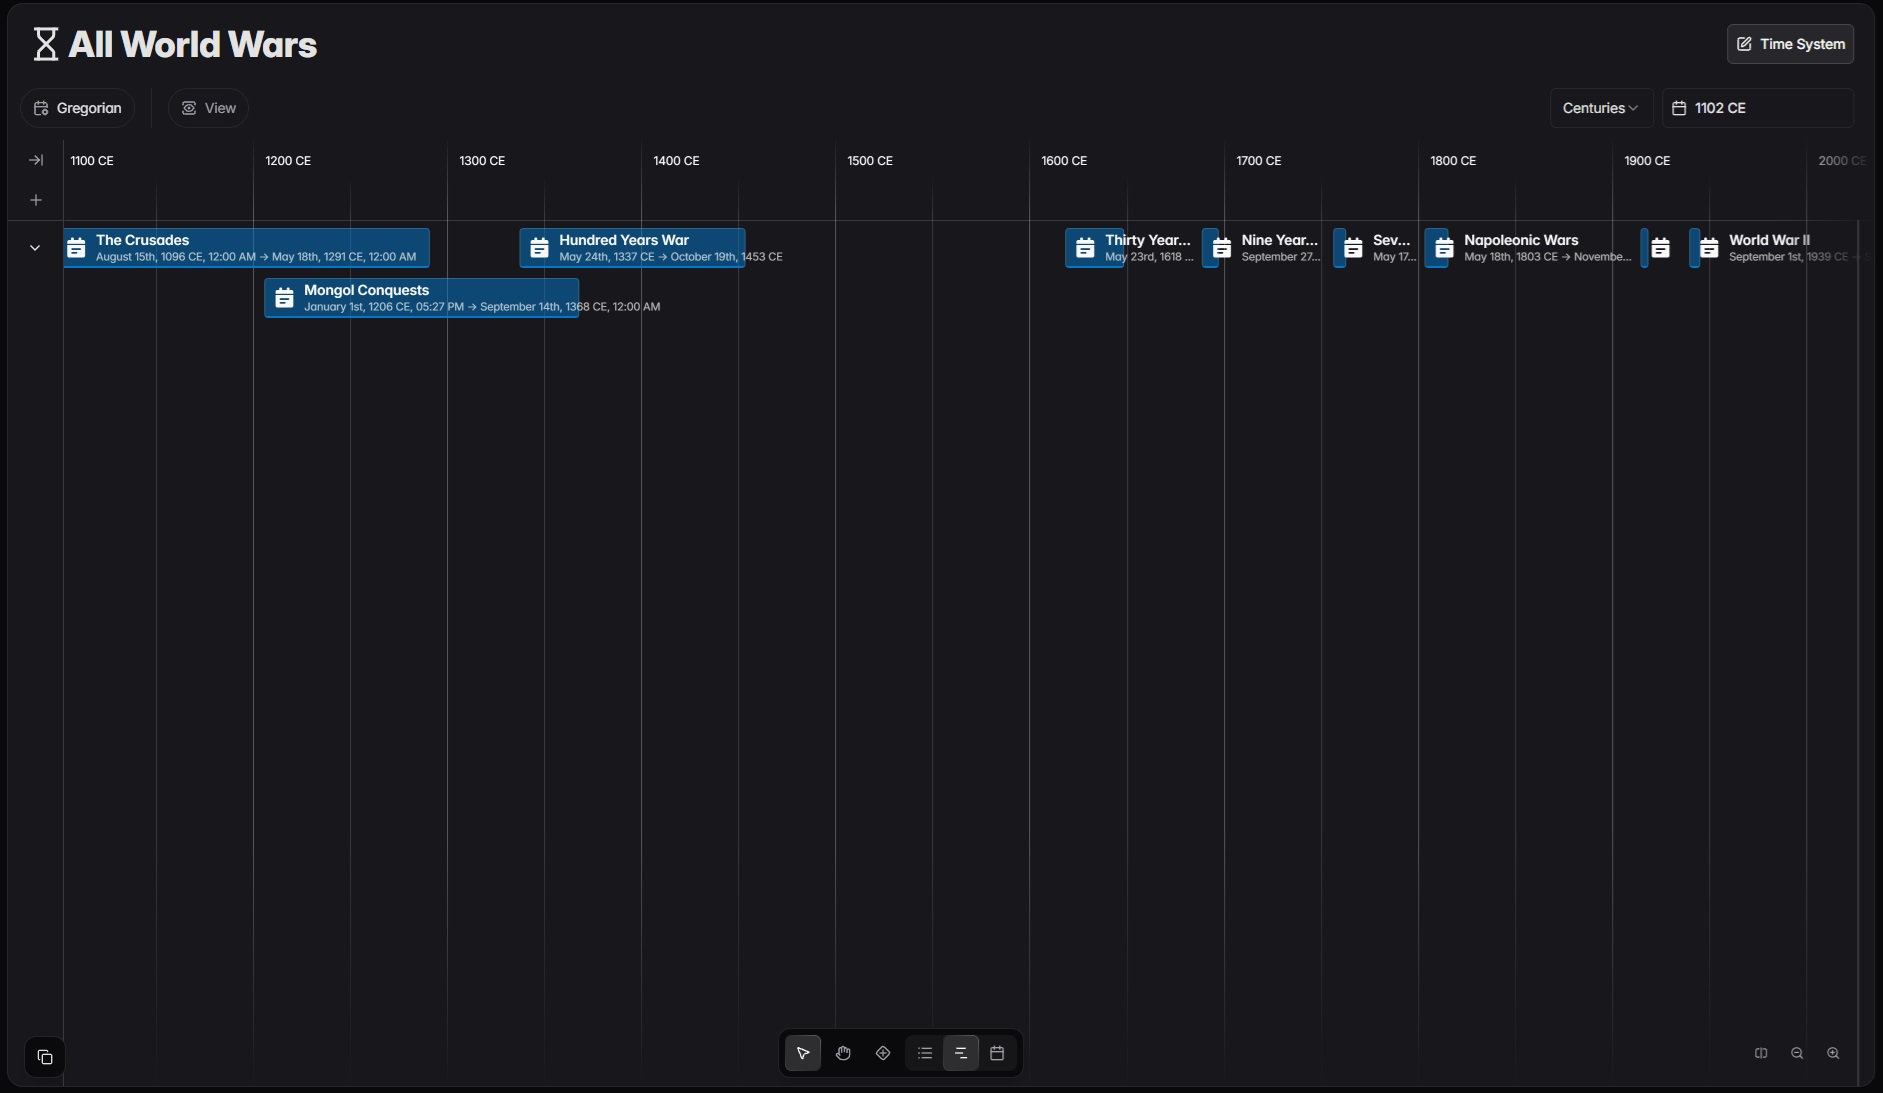The image size is (1883, 1093).
Task: Click the 1300 CE century marker
Action: tap(482, 161)
